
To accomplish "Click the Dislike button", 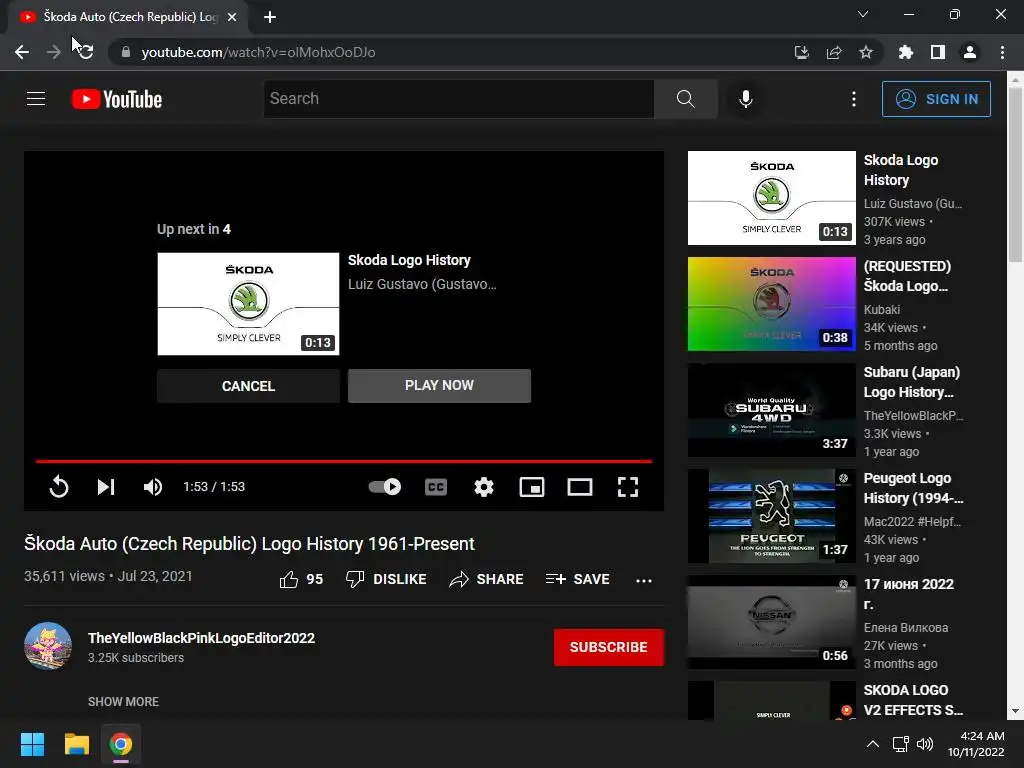I will (386, 579).
